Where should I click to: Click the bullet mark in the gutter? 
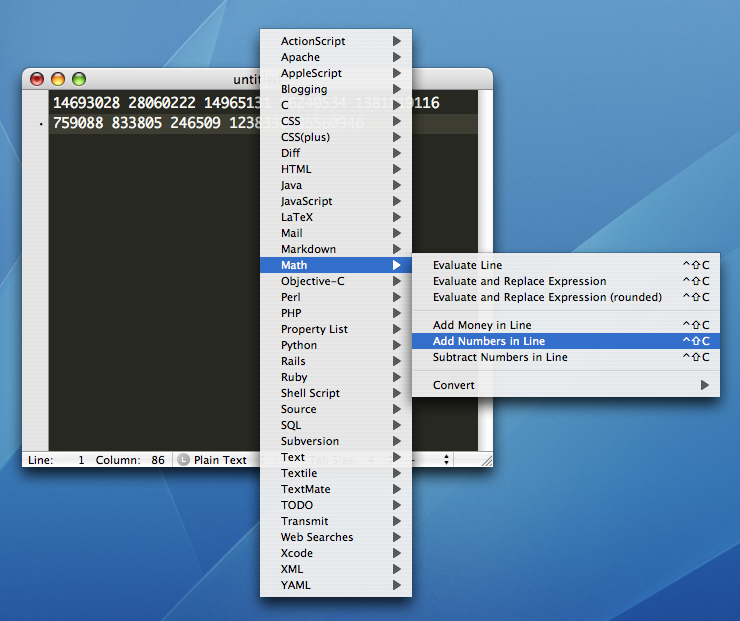[x=41, y=124]
